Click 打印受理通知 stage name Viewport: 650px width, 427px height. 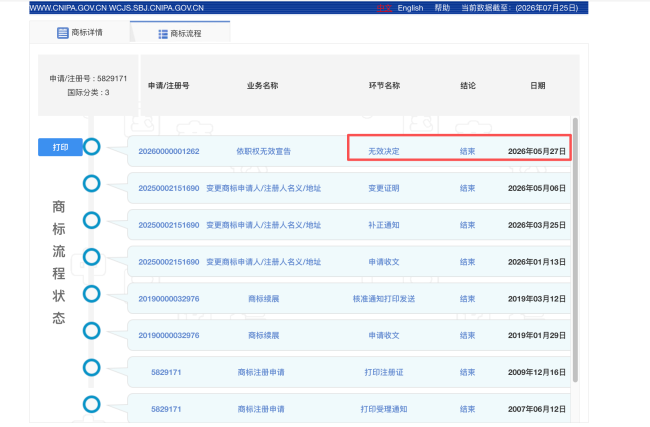pyautogui.click(x=384, y=409)
